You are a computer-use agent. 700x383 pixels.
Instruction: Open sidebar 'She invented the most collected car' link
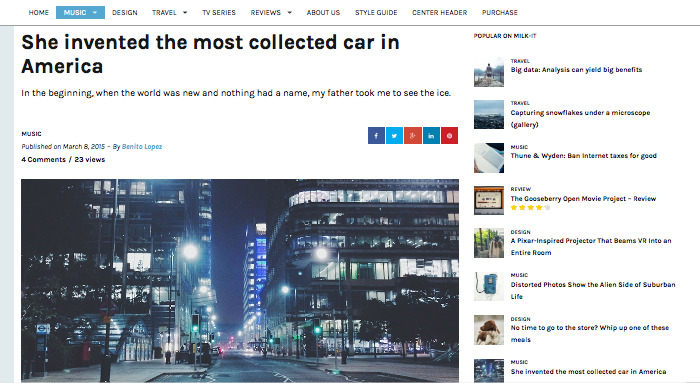pos(588,371)
